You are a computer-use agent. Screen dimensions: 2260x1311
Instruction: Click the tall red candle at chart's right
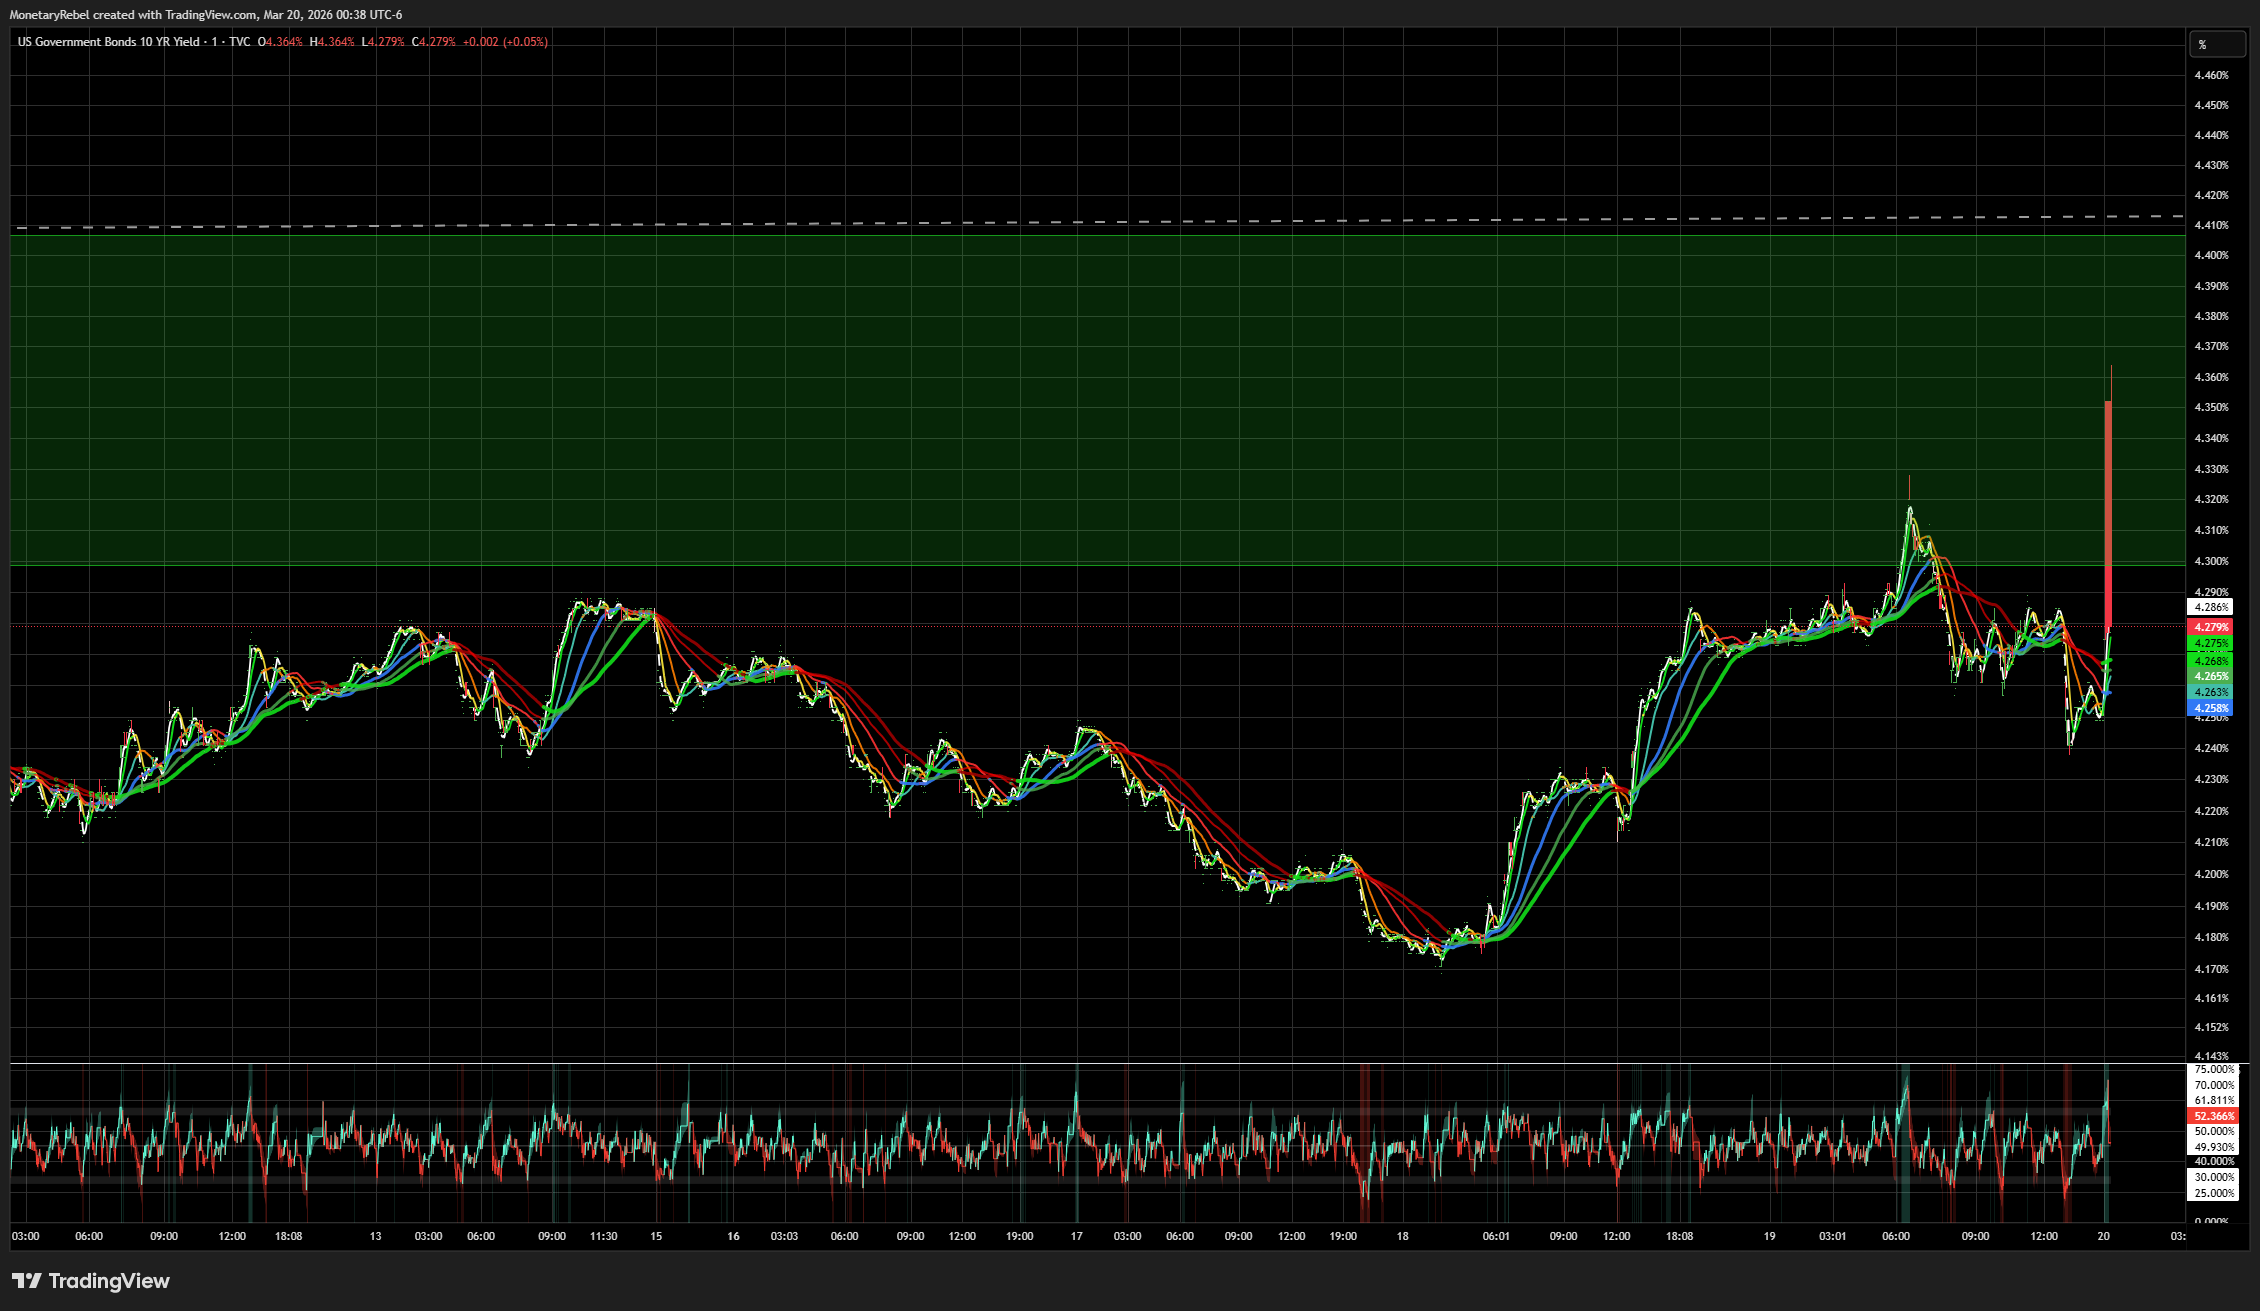tap(2108, 514)
